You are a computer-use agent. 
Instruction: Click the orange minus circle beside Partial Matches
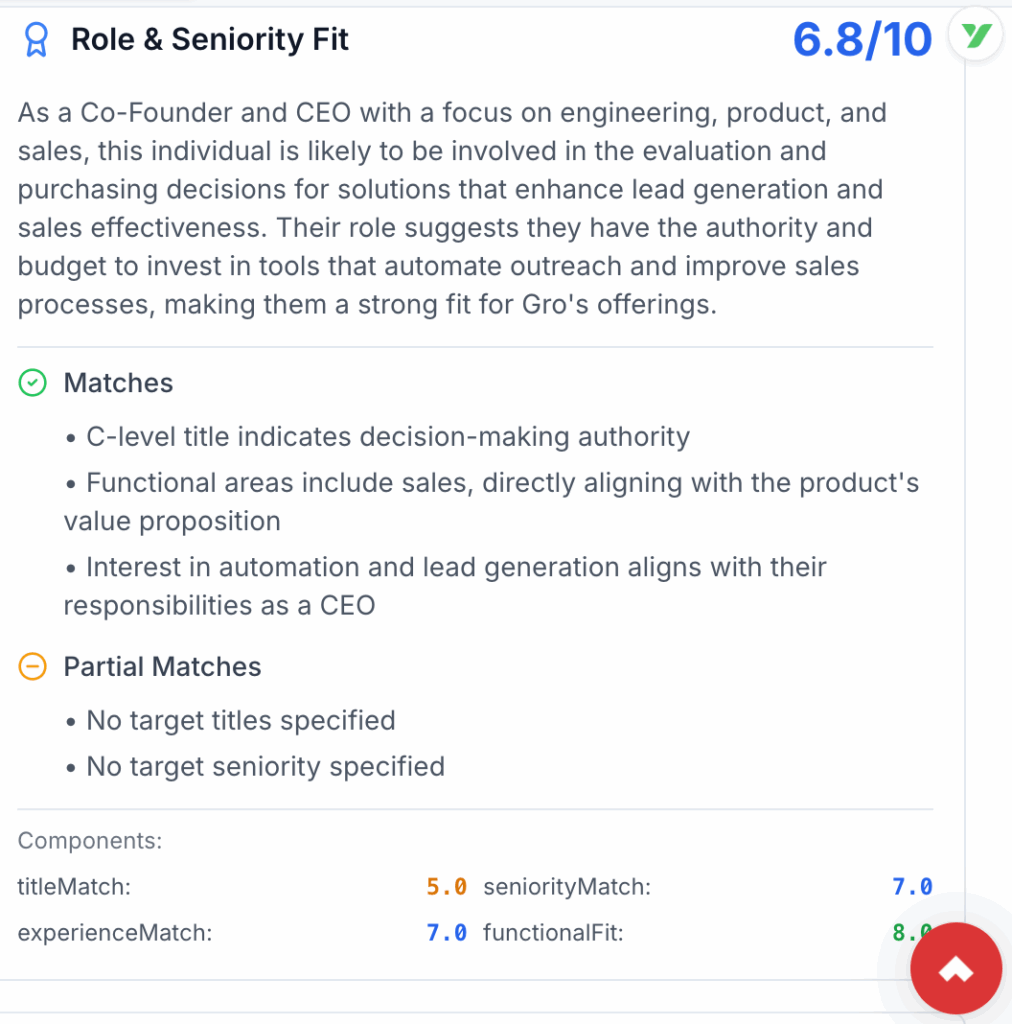point(31,666)
